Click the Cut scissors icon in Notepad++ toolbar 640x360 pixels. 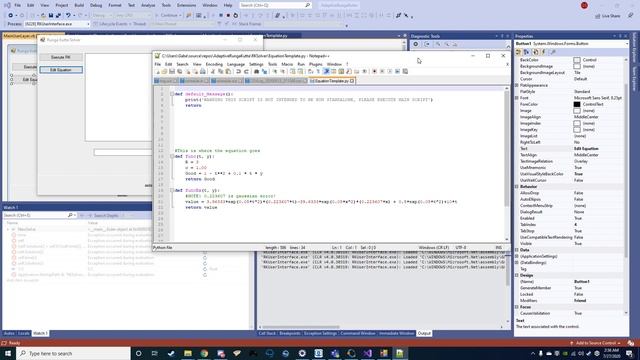click(x=213, y=71)
